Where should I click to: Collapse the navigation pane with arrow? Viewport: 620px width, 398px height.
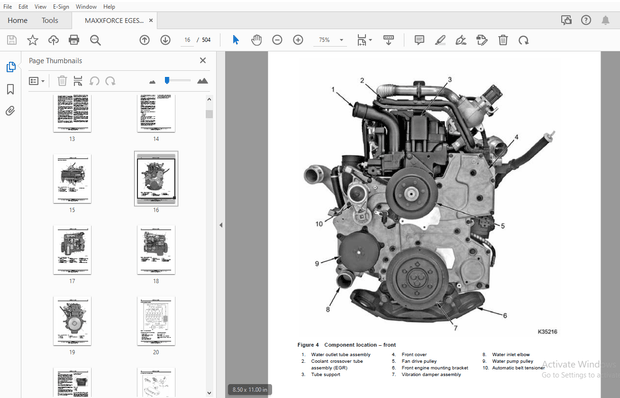(x=221, y=225)
